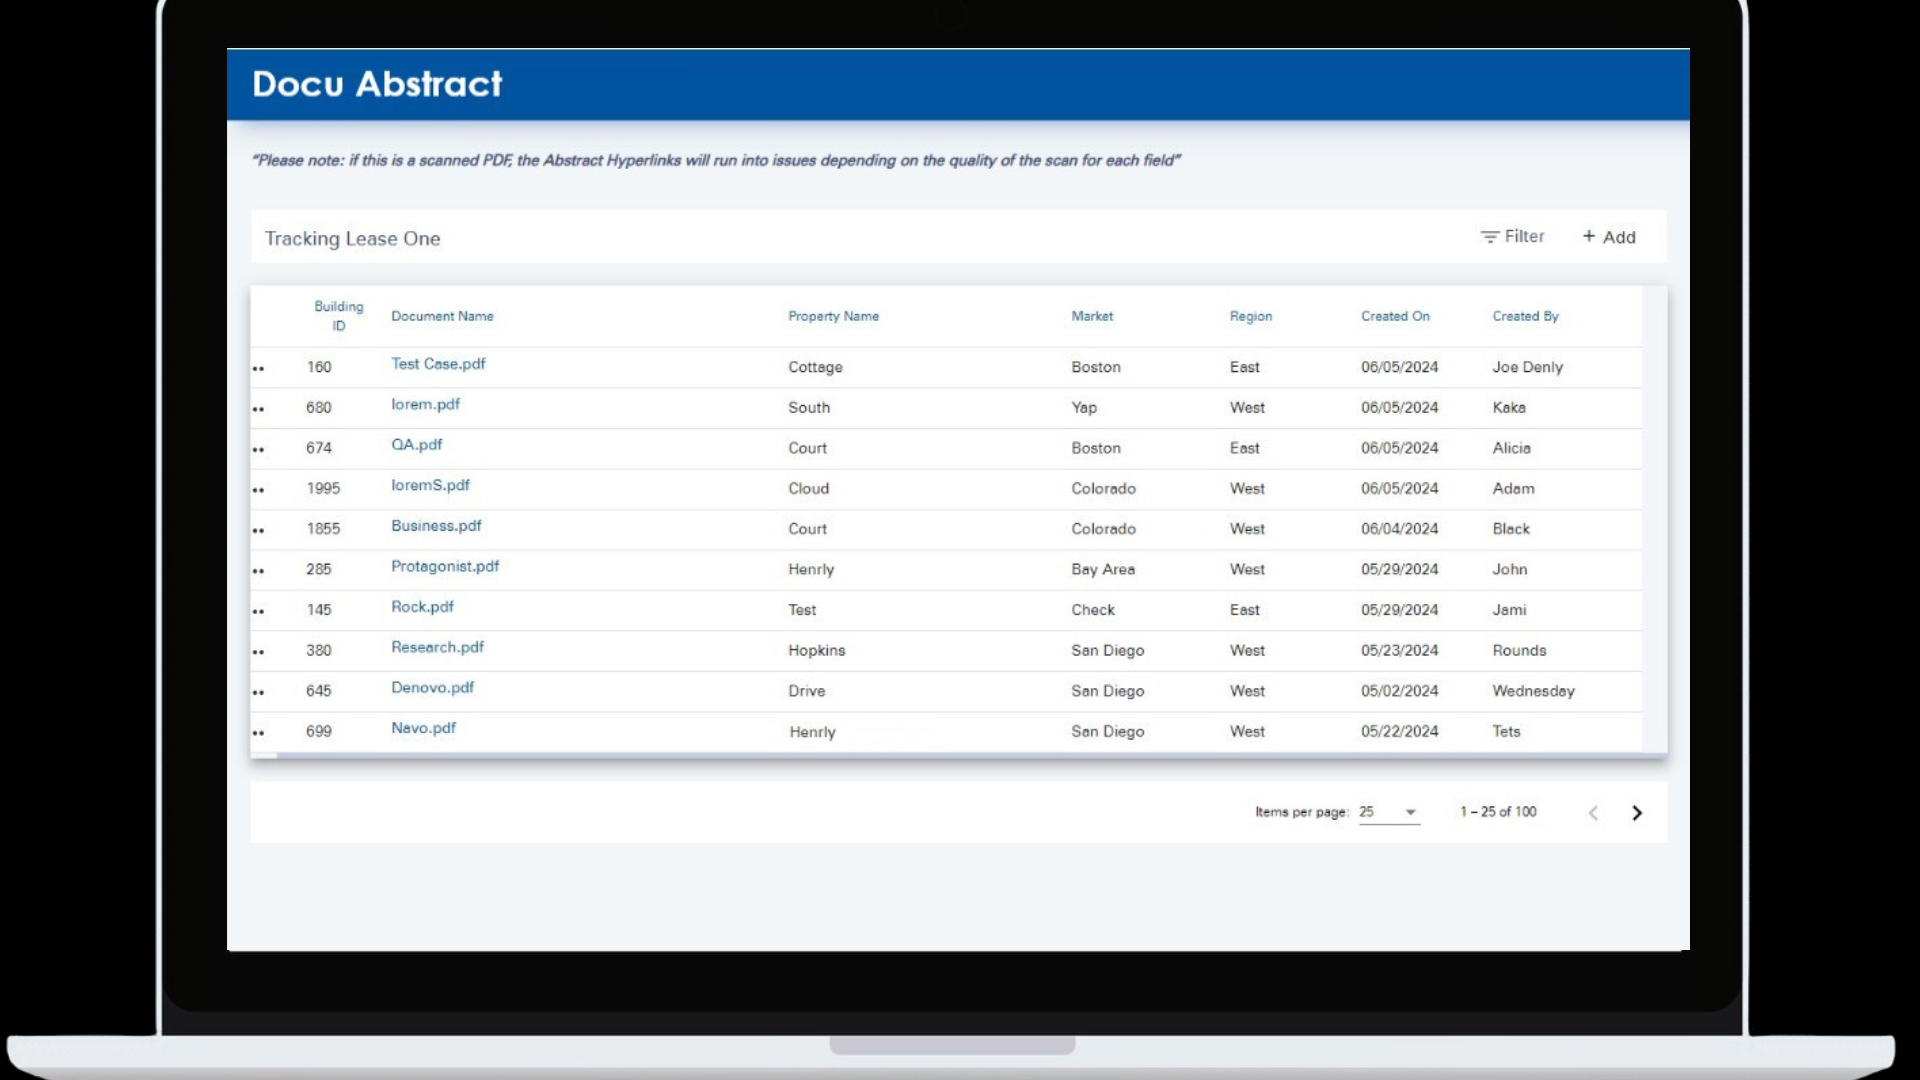This screenshot has width=1920, height=1080.
Task: Click the Cottage property cell
Action: click(x=815, y=367)
